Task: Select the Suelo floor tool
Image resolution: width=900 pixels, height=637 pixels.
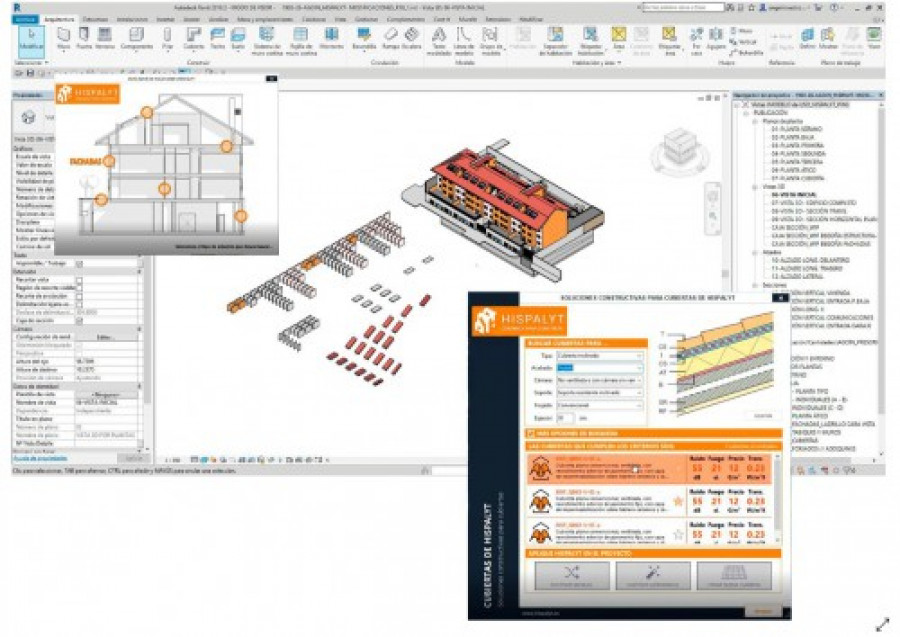Action: pyautogui.click(x=238, y=39)
